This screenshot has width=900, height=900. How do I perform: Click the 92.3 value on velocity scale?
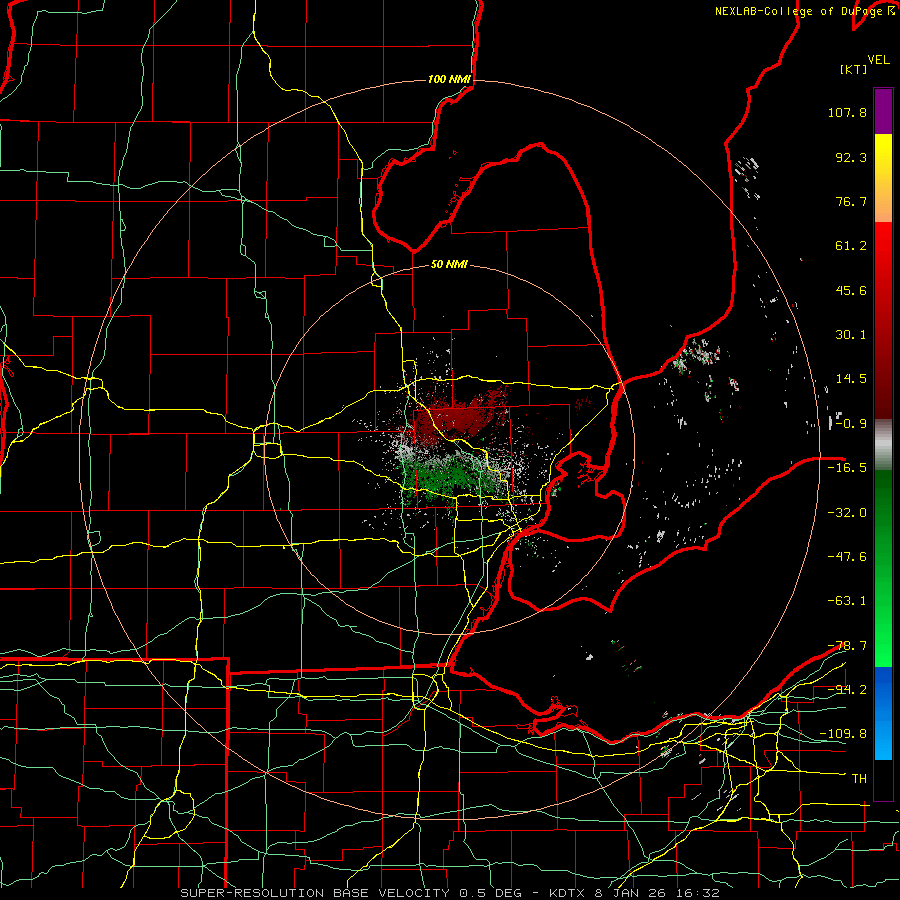tap(851, 157)
